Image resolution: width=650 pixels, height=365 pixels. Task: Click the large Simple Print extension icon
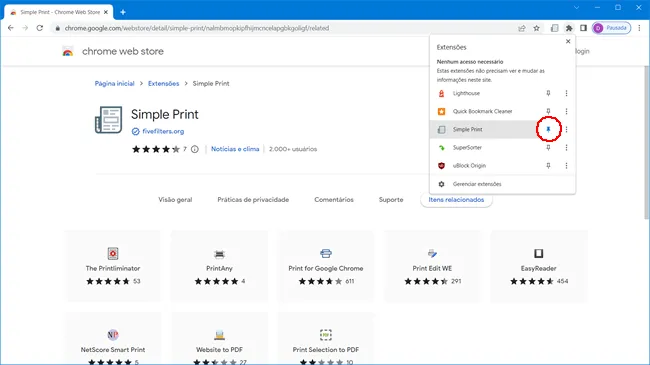click(x=109, y=120)
